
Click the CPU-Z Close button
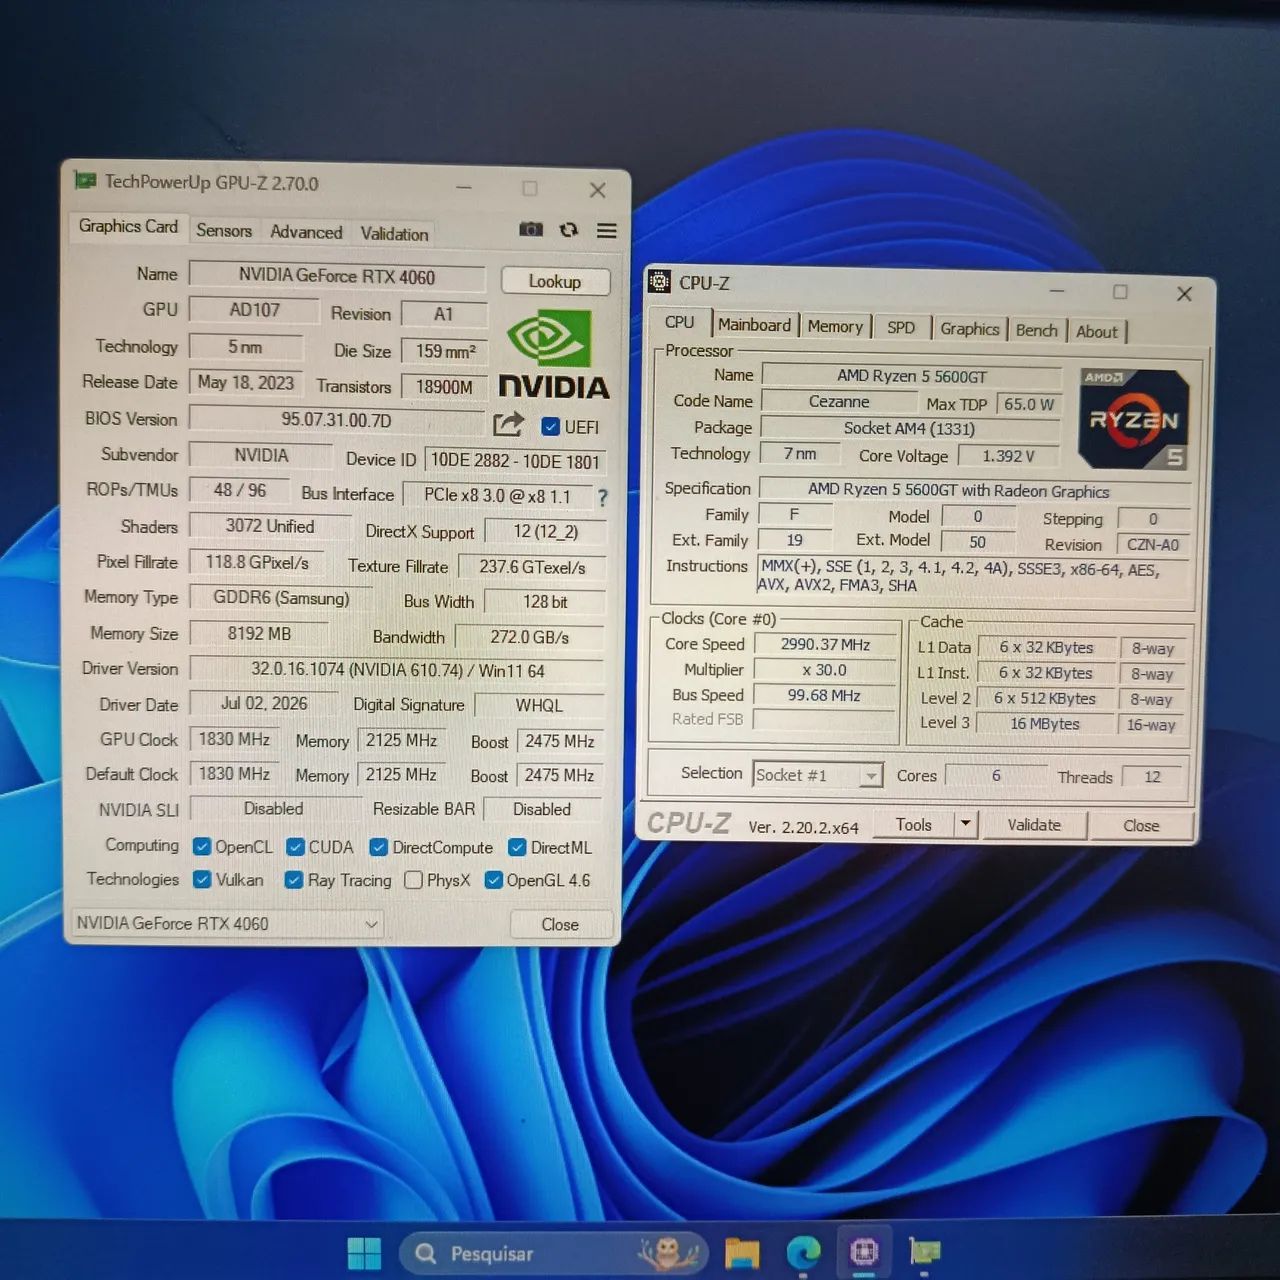1141,826
